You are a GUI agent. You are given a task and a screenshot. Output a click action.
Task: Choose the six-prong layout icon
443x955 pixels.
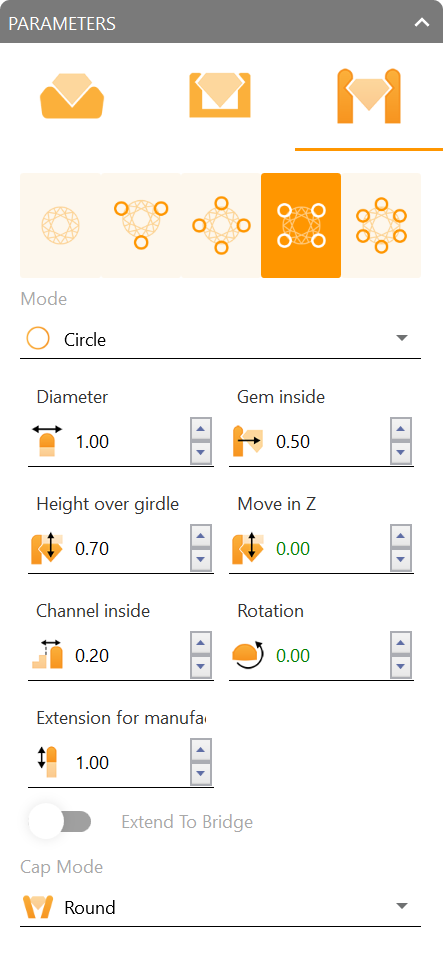381,225
